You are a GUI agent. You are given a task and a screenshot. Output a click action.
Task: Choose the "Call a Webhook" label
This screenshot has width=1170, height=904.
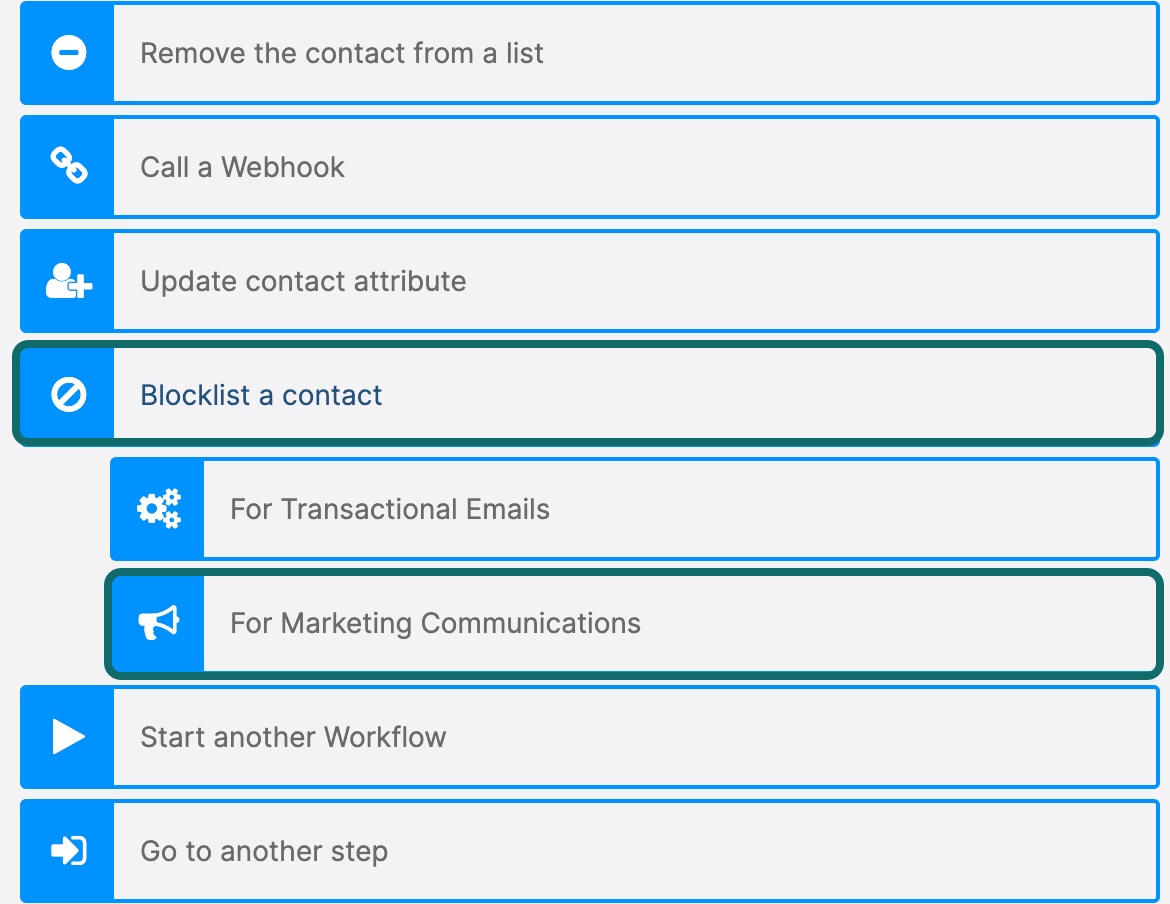pos(242,167)
